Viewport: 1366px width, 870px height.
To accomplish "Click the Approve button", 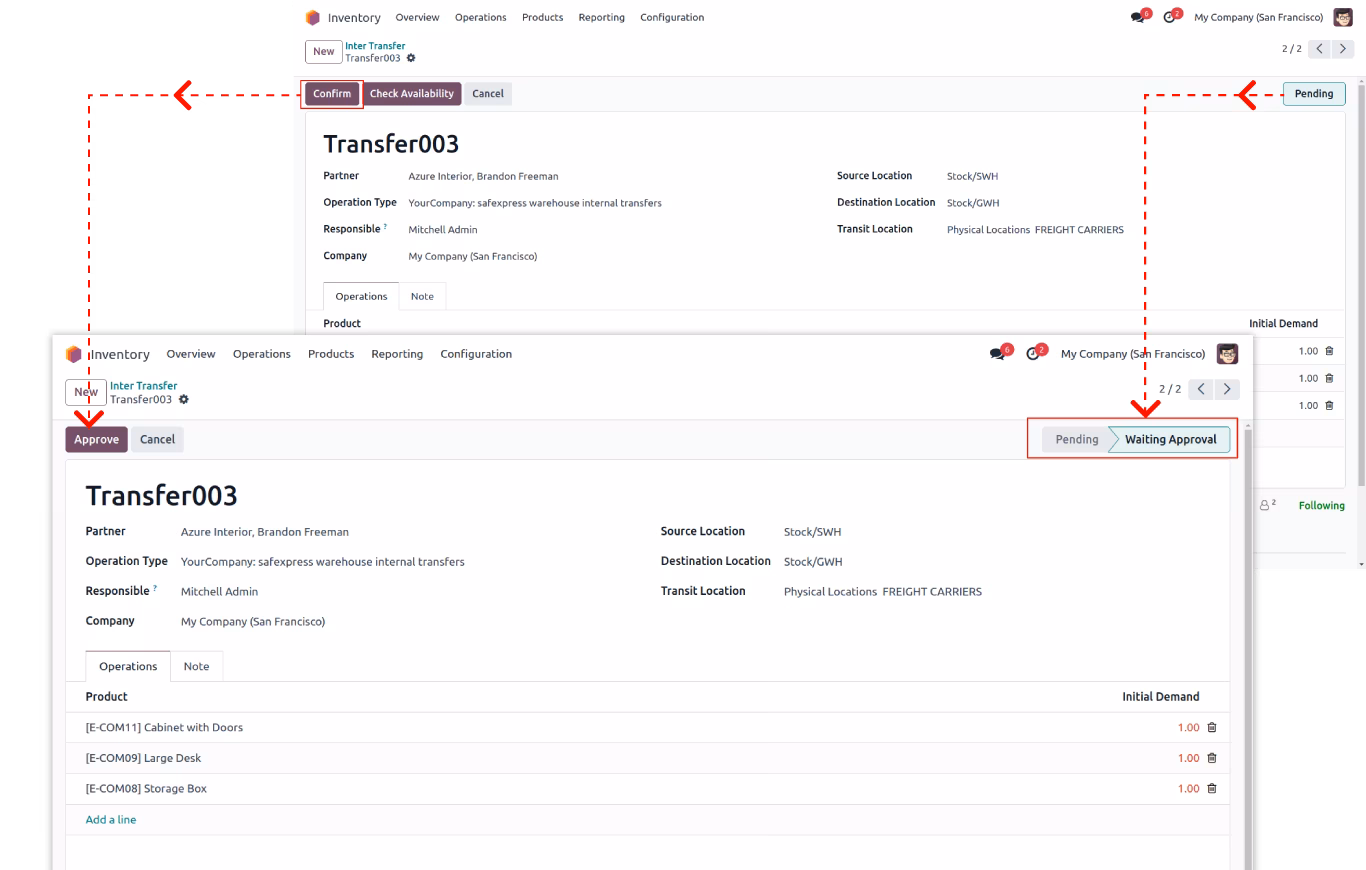I will (97, 439).
